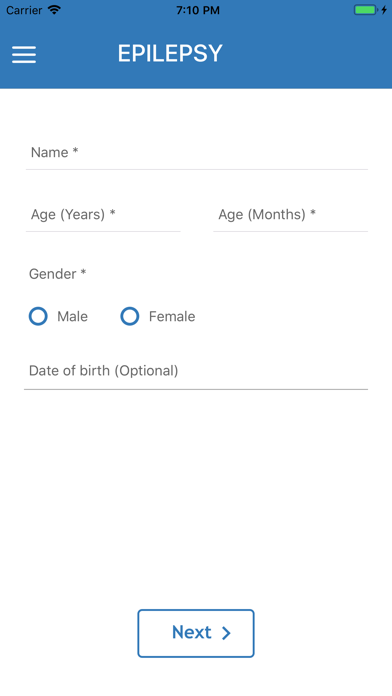Open the hamburger menu

coord(24,54)
